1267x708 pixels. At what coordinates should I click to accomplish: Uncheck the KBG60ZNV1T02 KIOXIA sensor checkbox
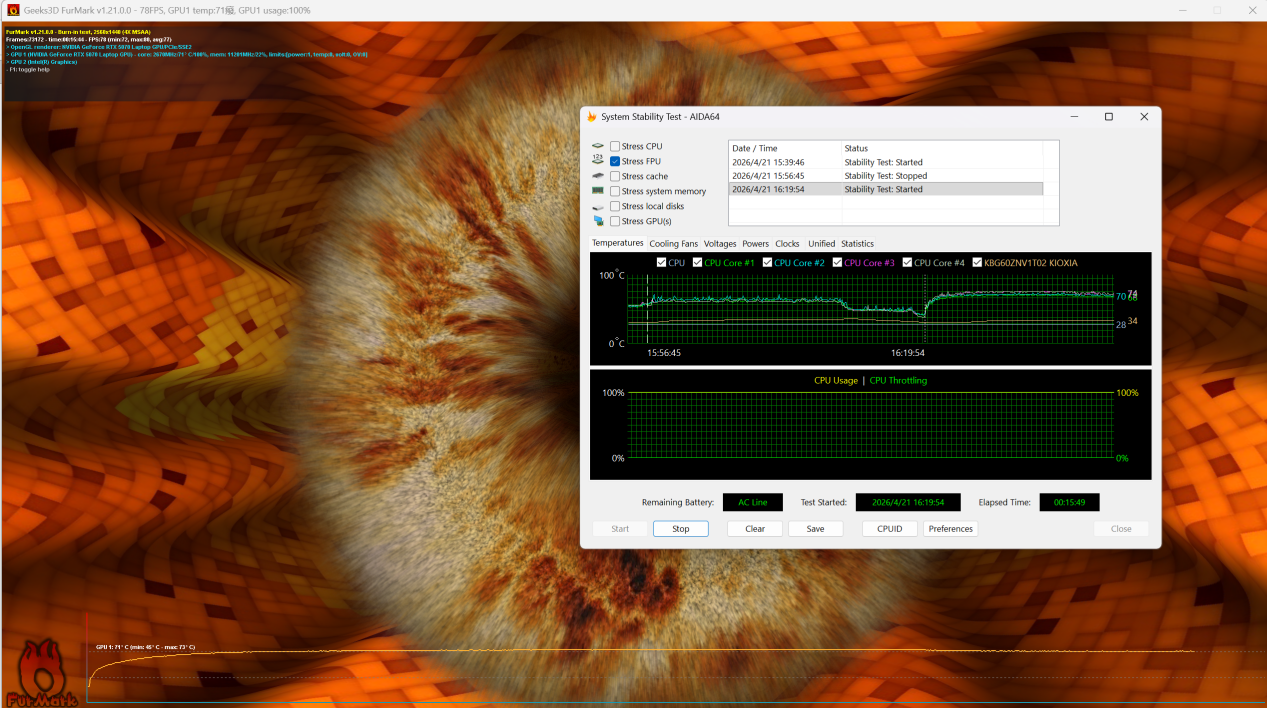point(976,263)
